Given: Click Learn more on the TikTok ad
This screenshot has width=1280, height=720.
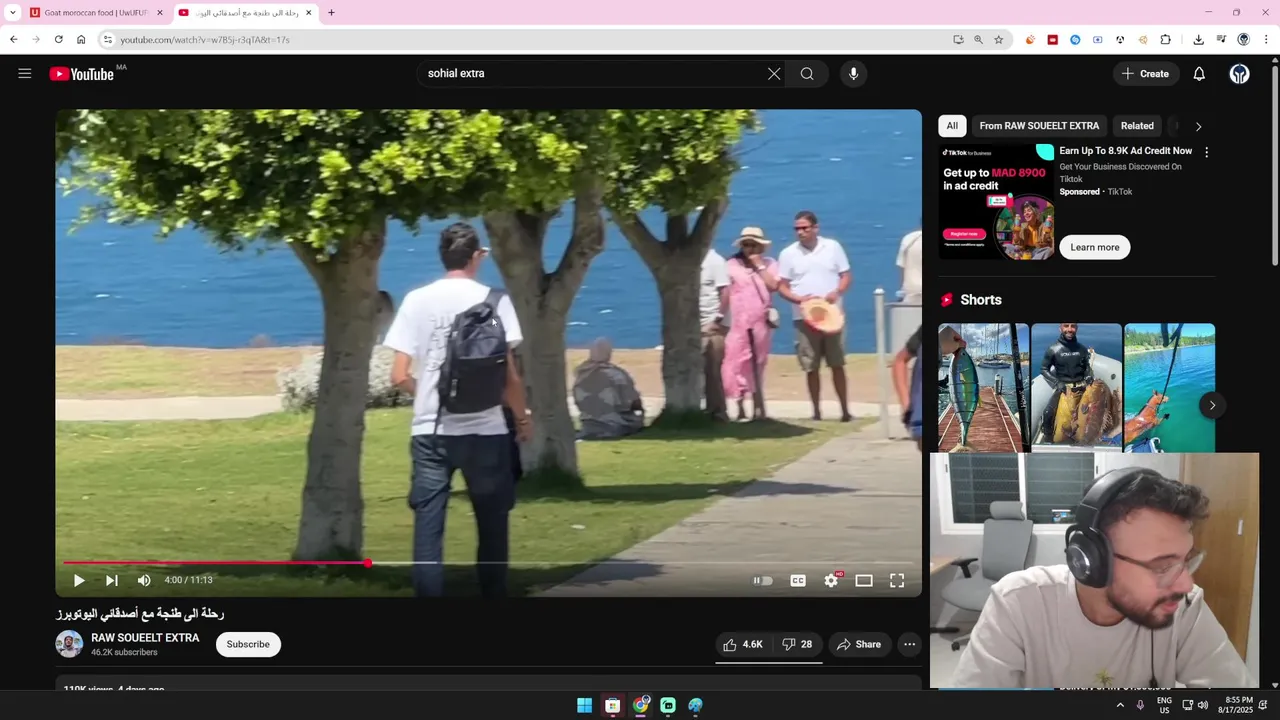Looking at the screenshot, I should point(1095,247).
